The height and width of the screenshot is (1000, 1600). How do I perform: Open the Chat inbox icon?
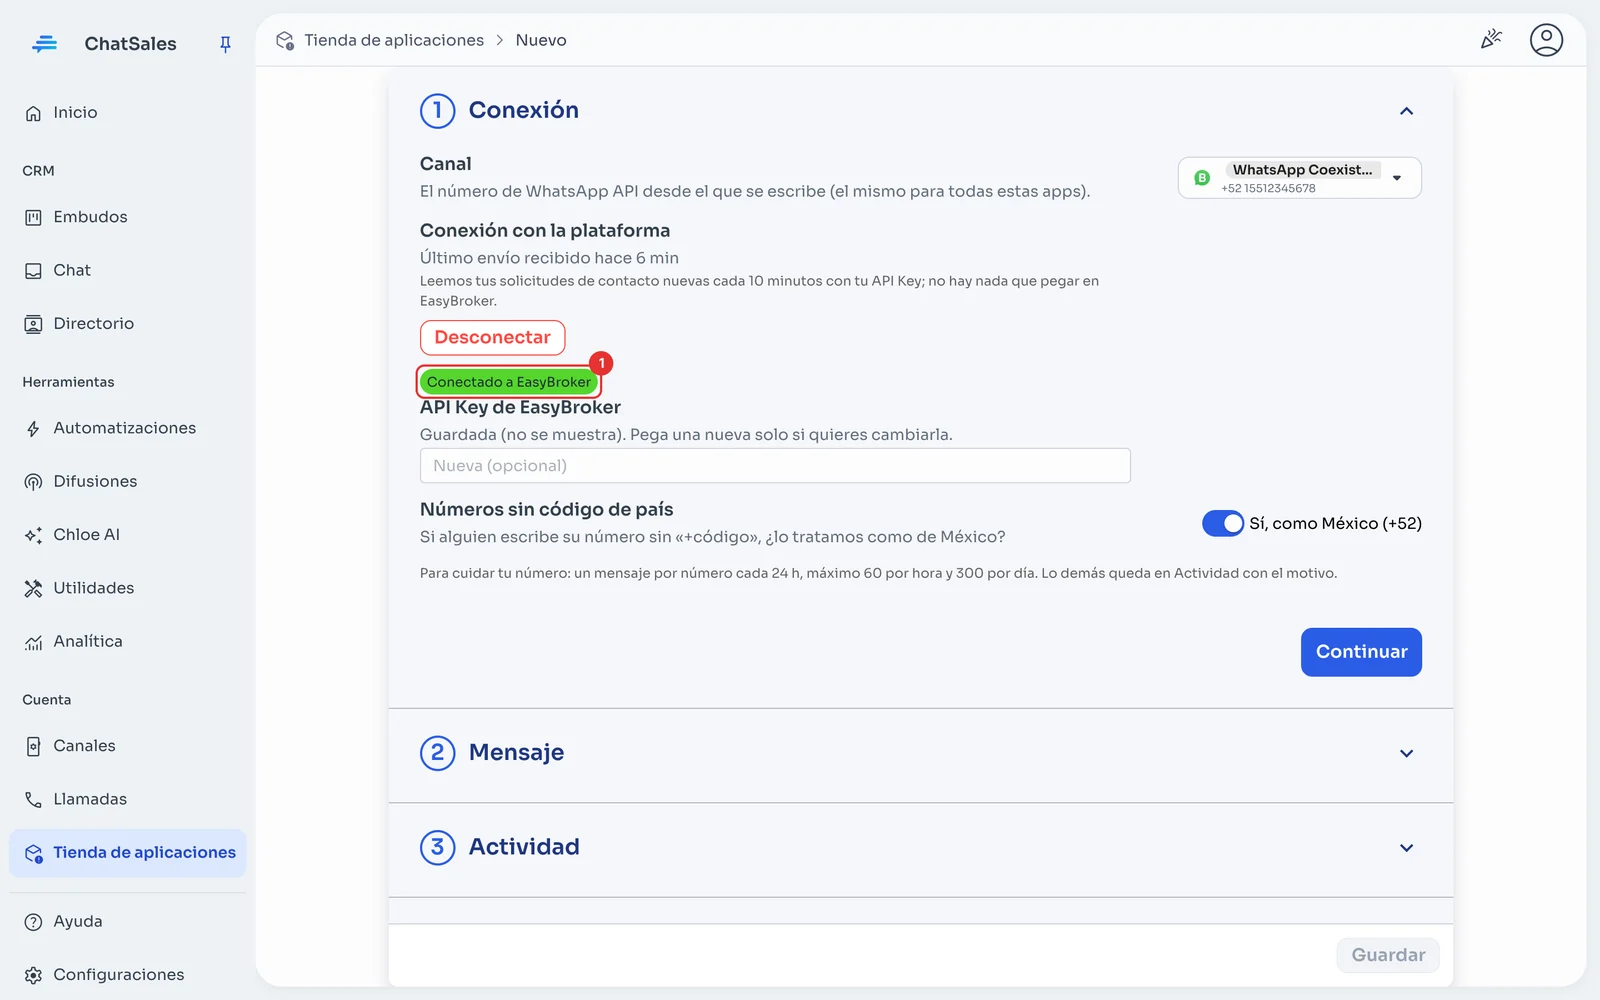[x=33, y=271]
